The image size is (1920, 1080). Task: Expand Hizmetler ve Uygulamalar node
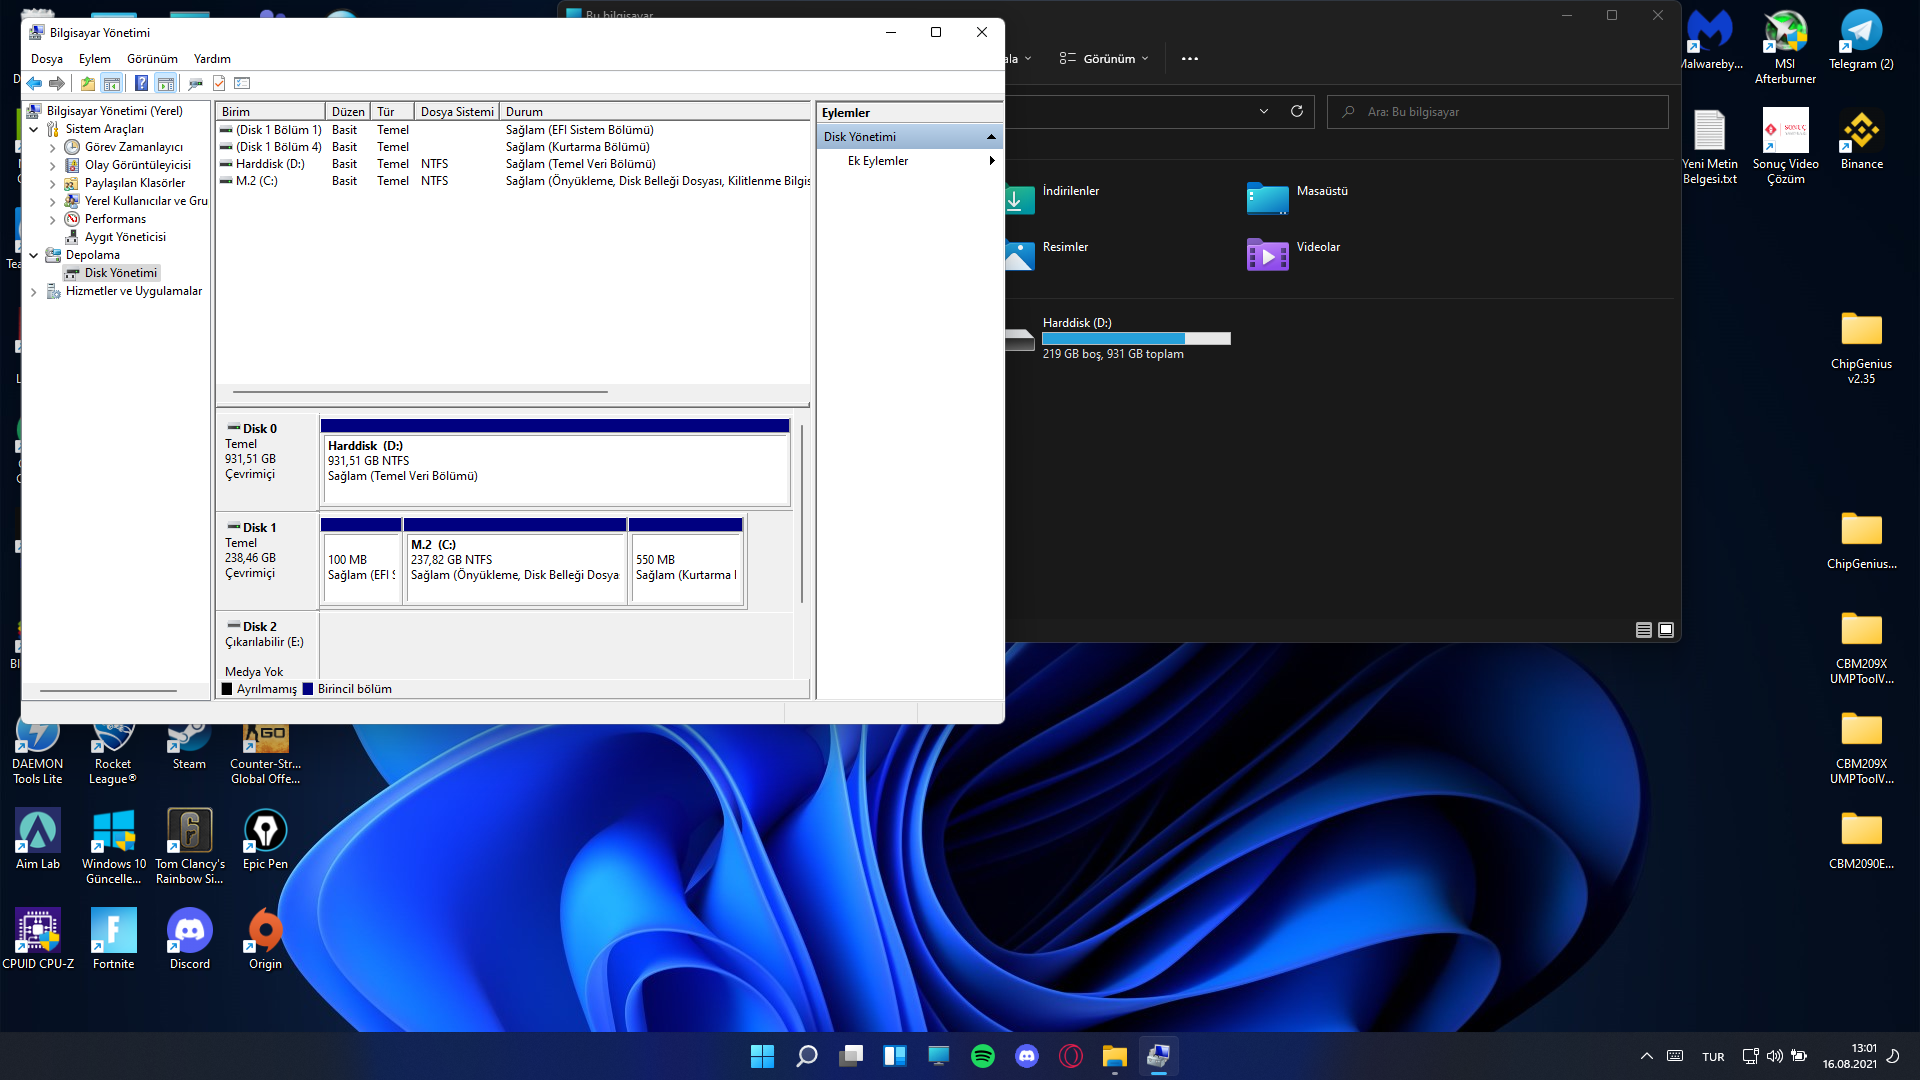[x=34, y=292]
